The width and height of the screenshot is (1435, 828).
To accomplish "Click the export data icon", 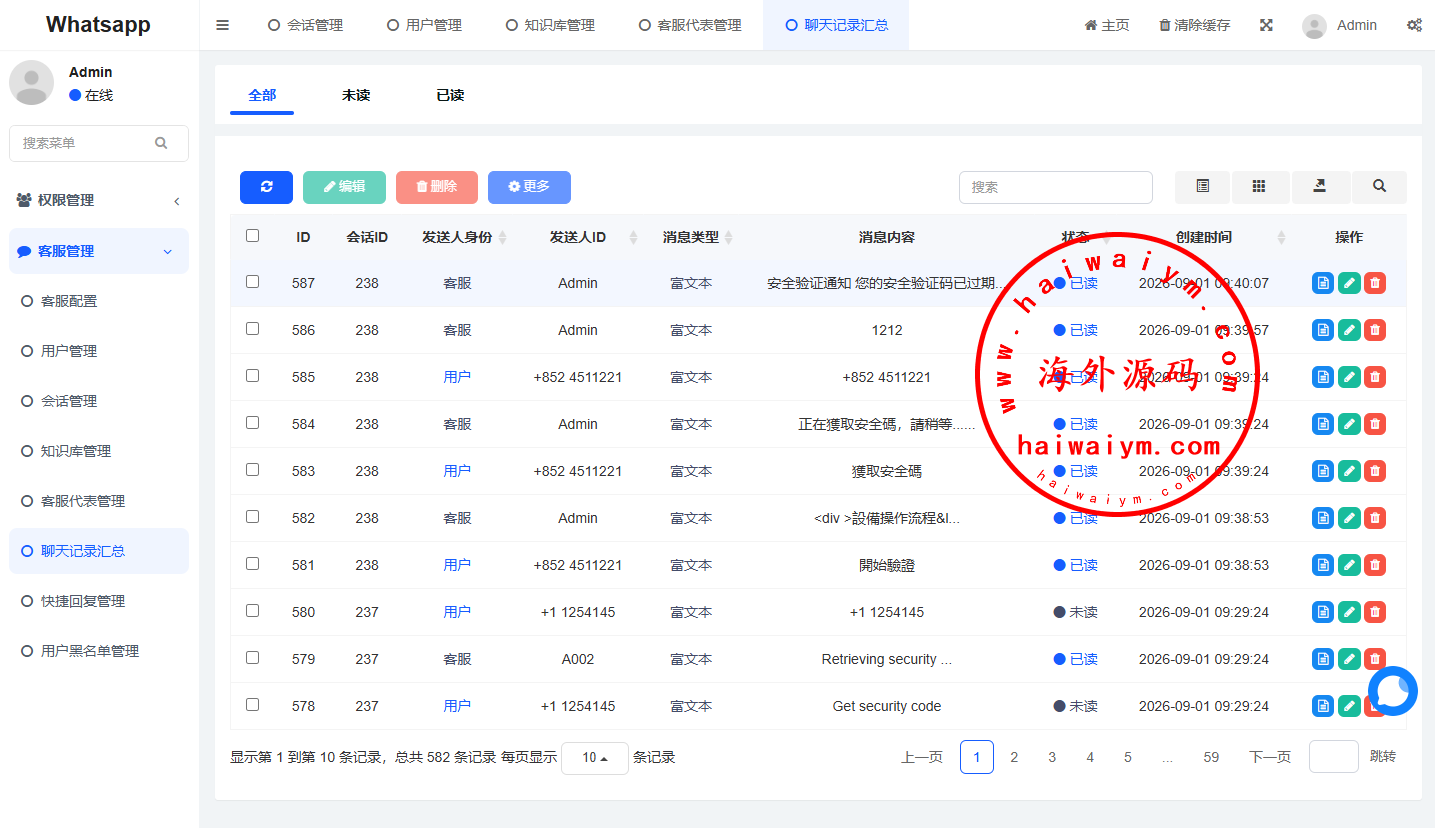I will click(x=1320, y=187).
